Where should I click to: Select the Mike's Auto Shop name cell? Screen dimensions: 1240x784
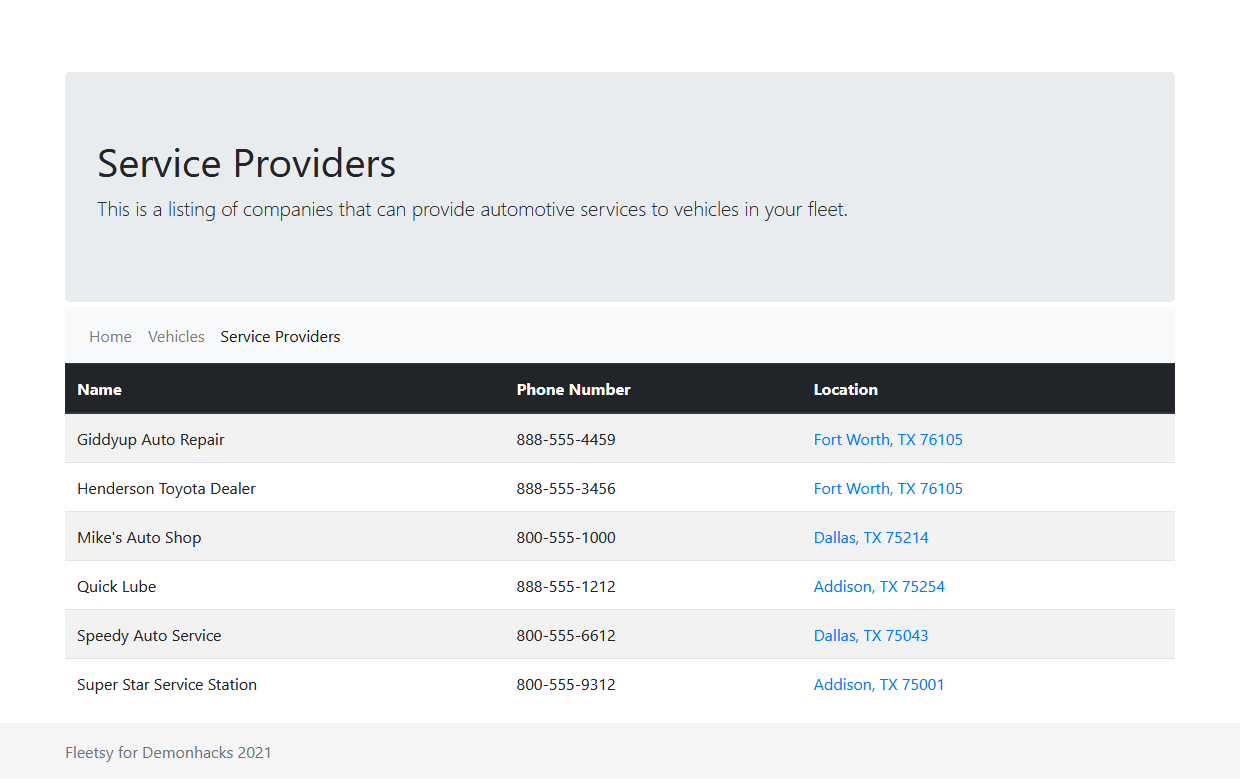(x=139, y=538)
